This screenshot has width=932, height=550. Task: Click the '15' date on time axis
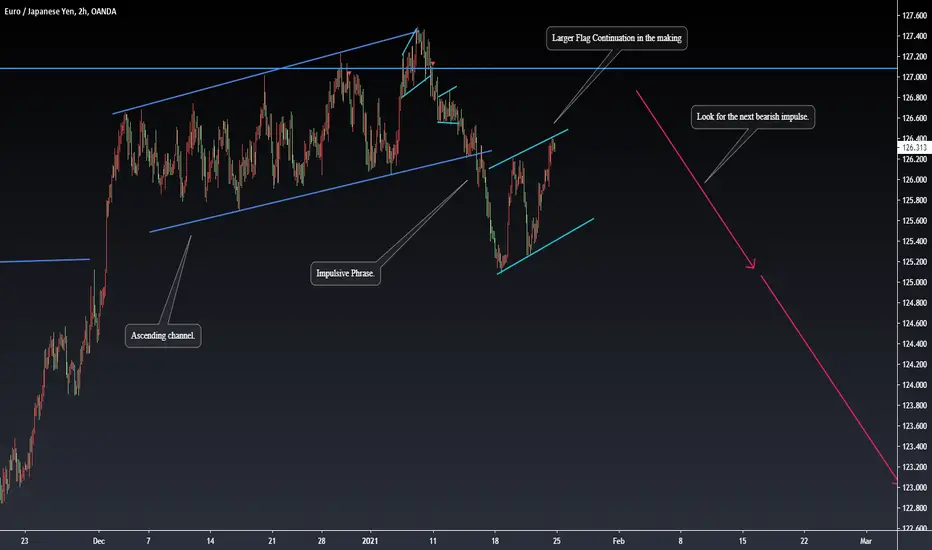click(x=742, y=541)
